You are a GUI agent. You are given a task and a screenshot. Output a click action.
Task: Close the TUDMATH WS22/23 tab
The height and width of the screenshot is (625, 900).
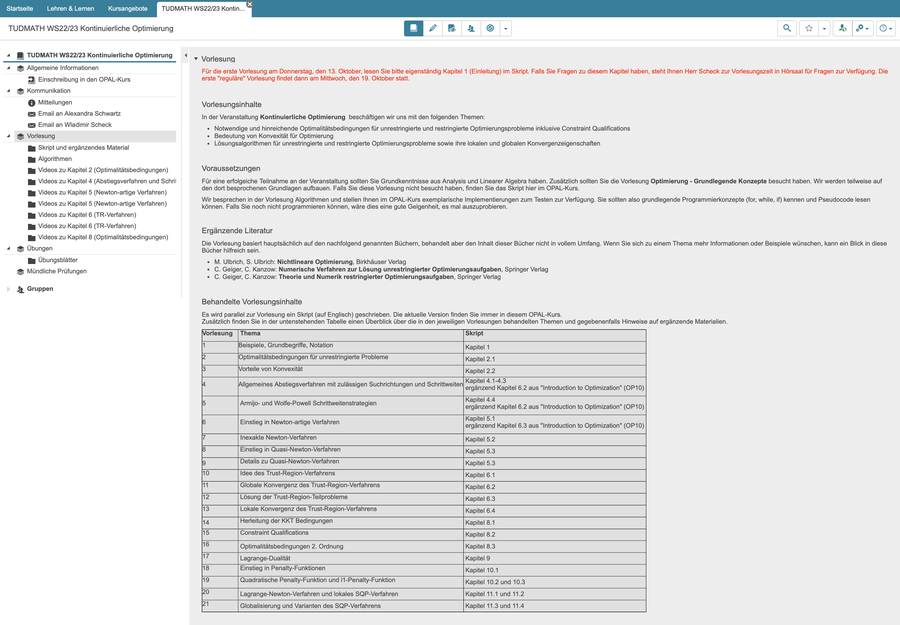point(249,4)
